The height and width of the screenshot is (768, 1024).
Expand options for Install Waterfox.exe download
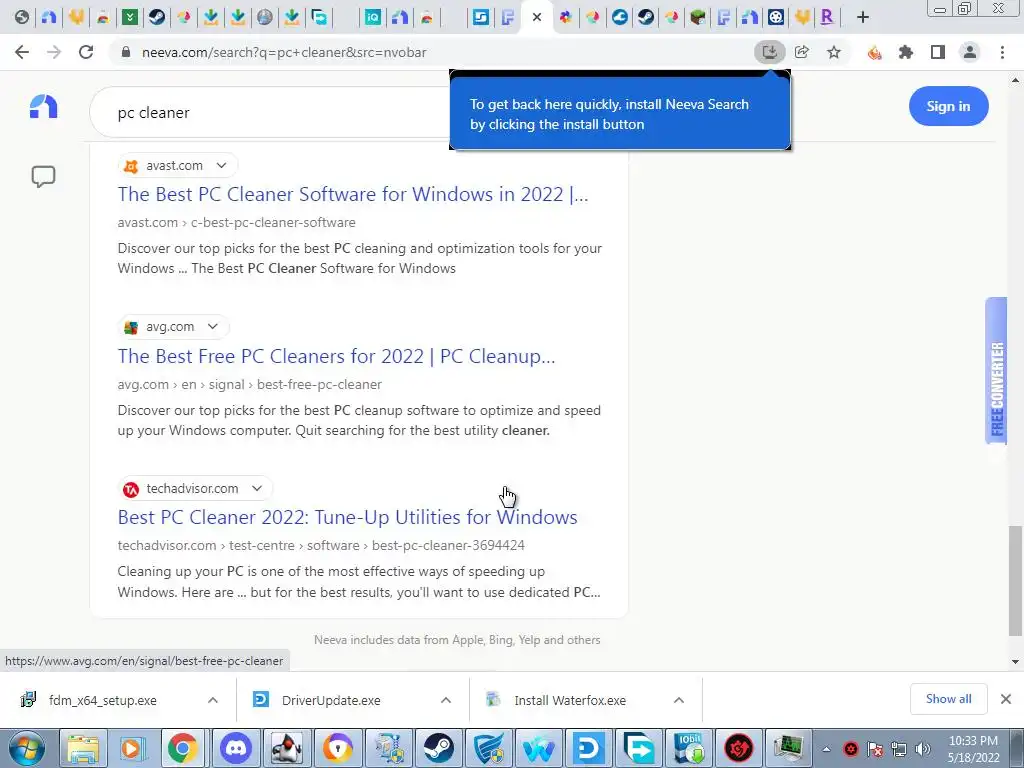pyautogui.click(x=679, y=700)
